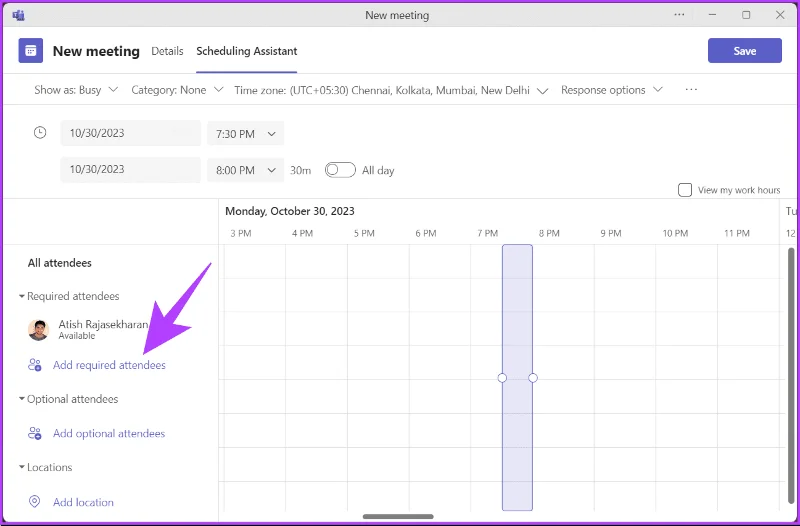
Task: Click the Atish Rajasekharan attendee name
Action: (x=103, y=324)
